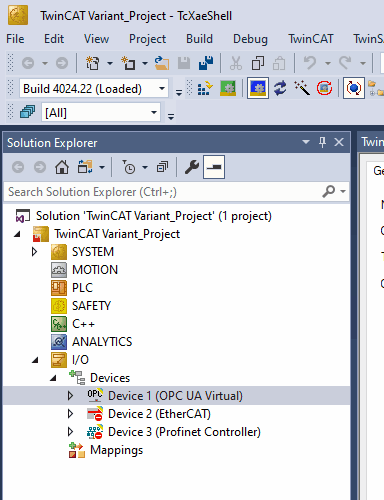Screen dimensions: 384x500
Task: Open the Build 4024.22 (Loaded) dropdown
Action: (94, 89)
